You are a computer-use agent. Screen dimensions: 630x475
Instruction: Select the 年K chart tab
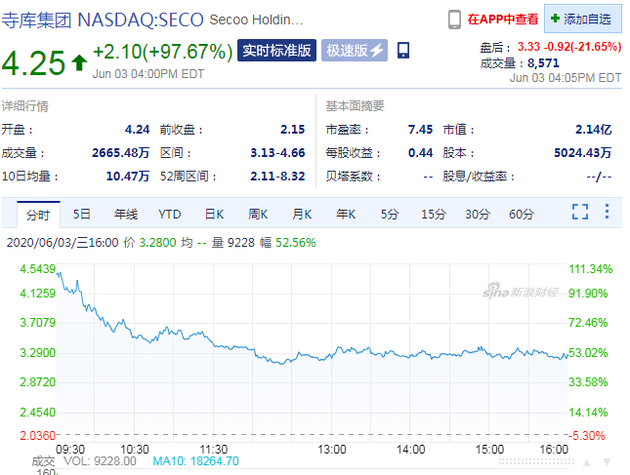[346, 214]
